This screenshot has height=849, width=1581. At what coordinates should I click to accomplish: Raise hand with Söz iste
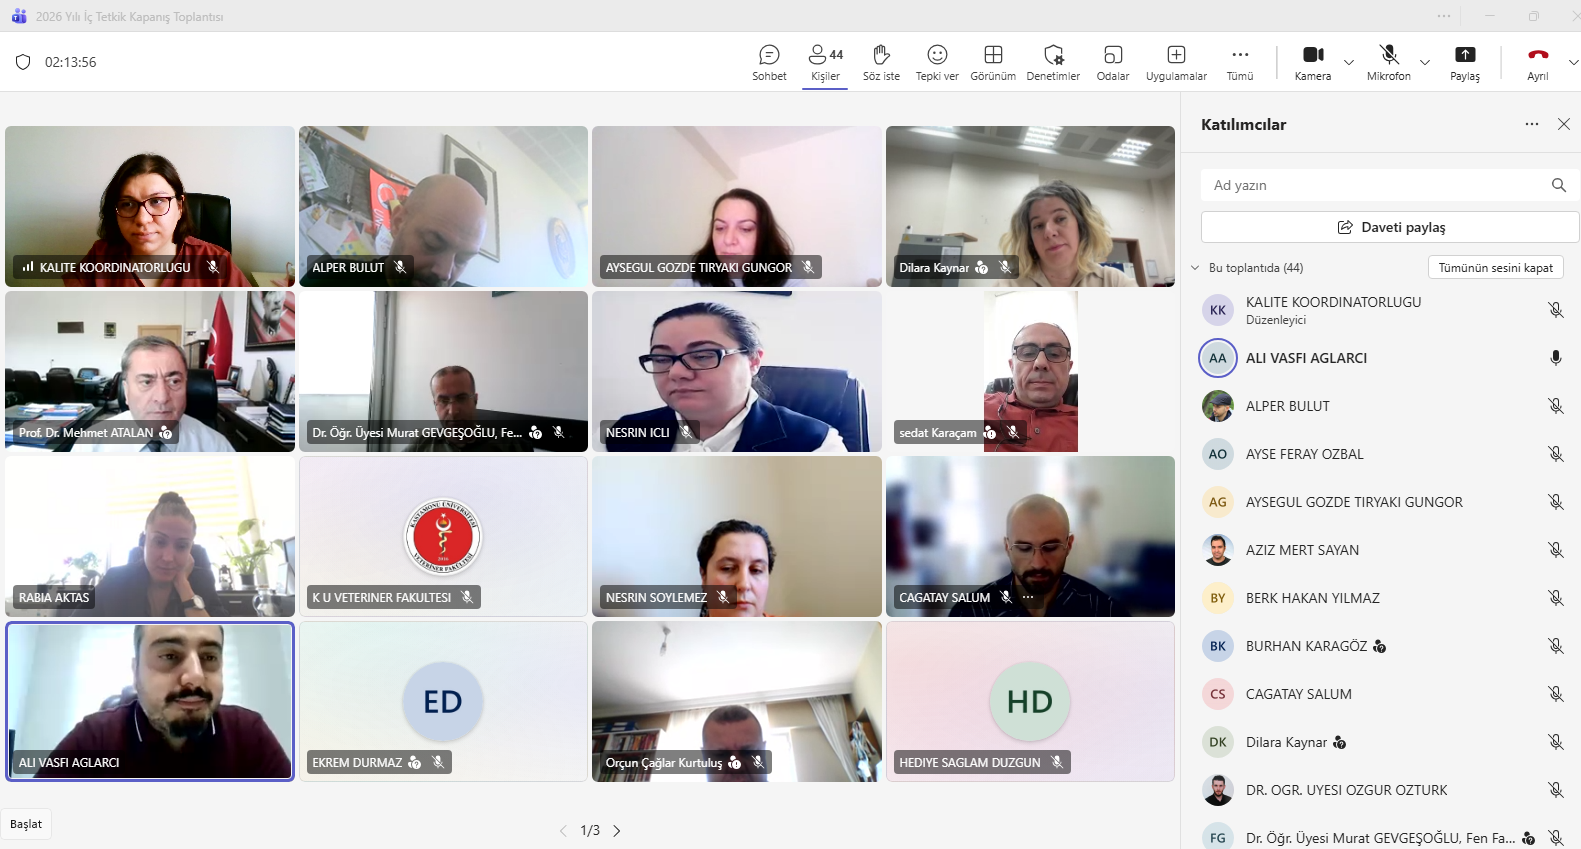pos(881,62)
